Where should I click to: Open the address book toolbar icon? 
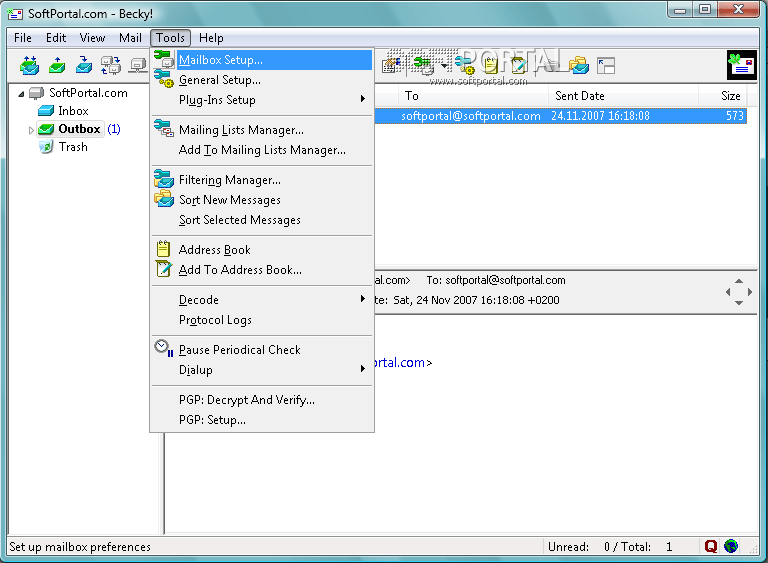pos(490,65)
